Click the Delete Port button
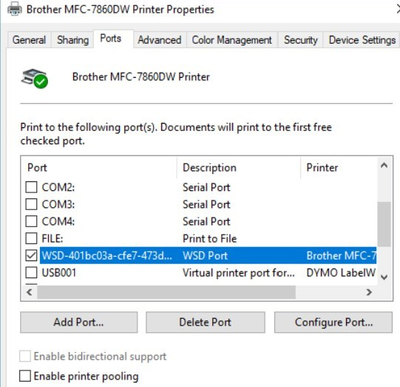This screenshot has height=387, width=400. (205, 322)
